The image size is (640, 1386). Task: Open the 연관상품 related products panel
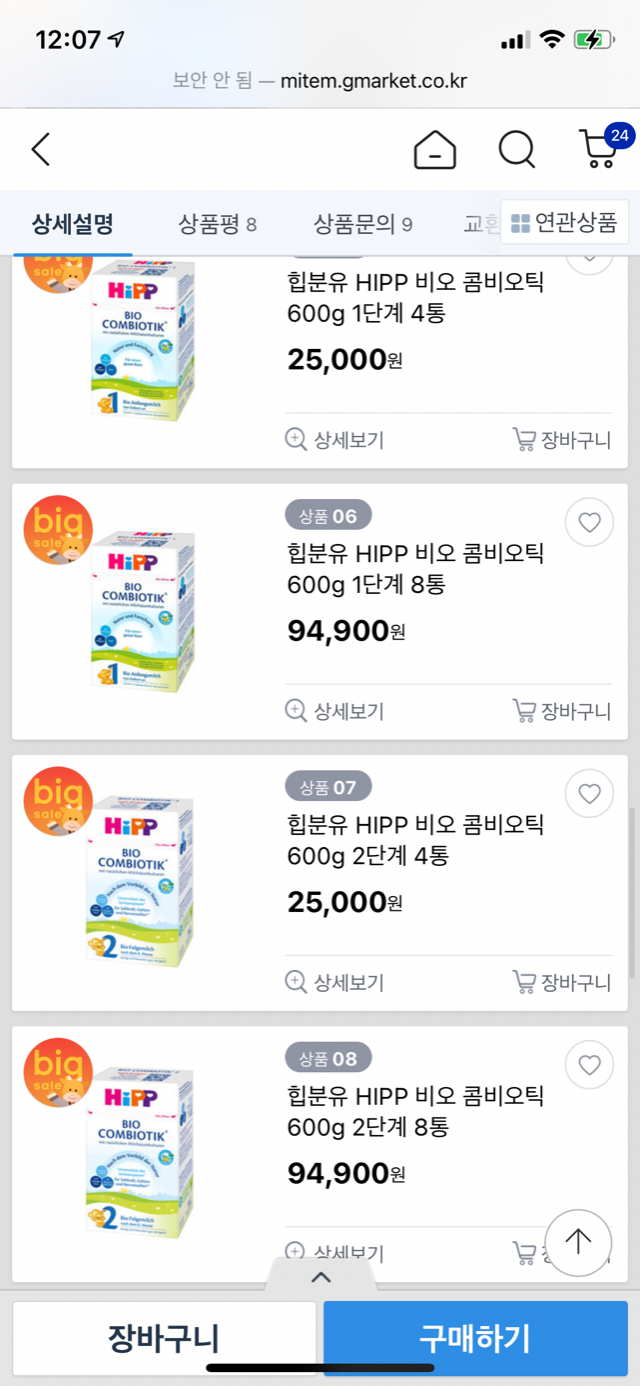point(564,222)
